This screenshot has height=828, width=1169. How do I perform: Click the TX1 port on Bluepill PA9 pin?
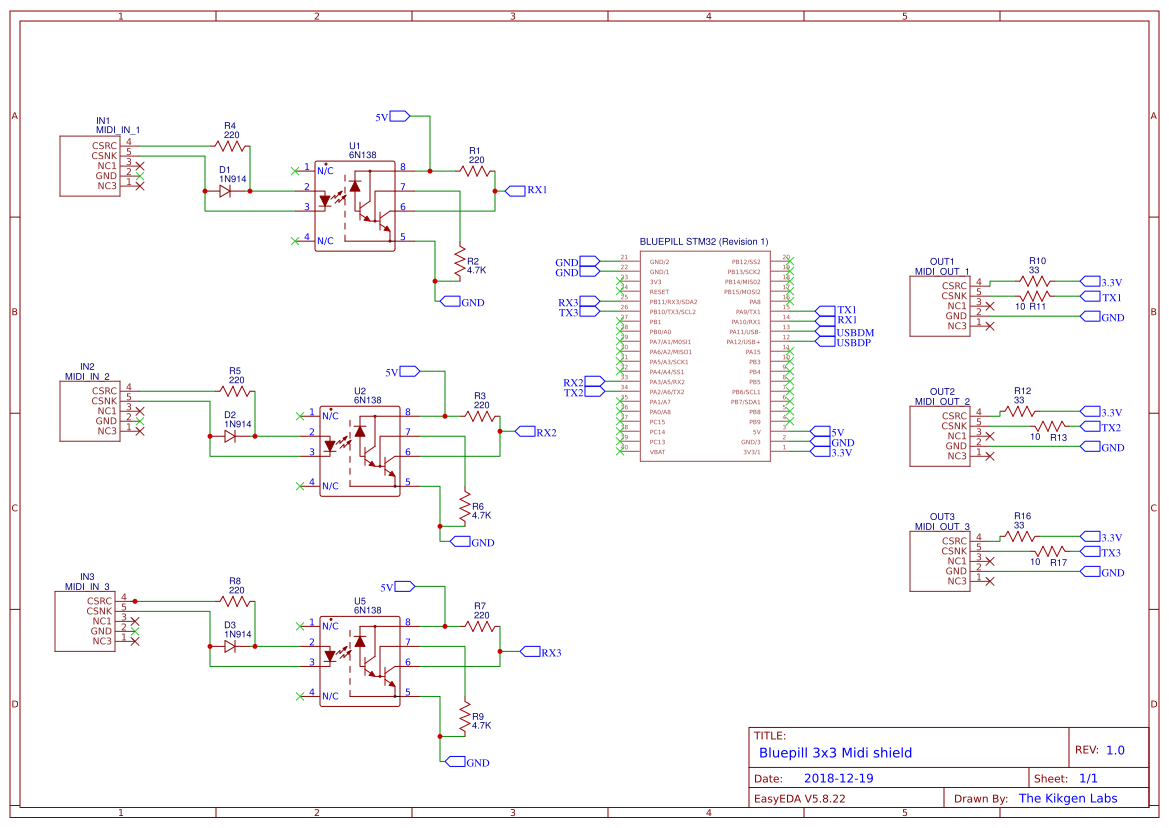(x=825, y=310)
